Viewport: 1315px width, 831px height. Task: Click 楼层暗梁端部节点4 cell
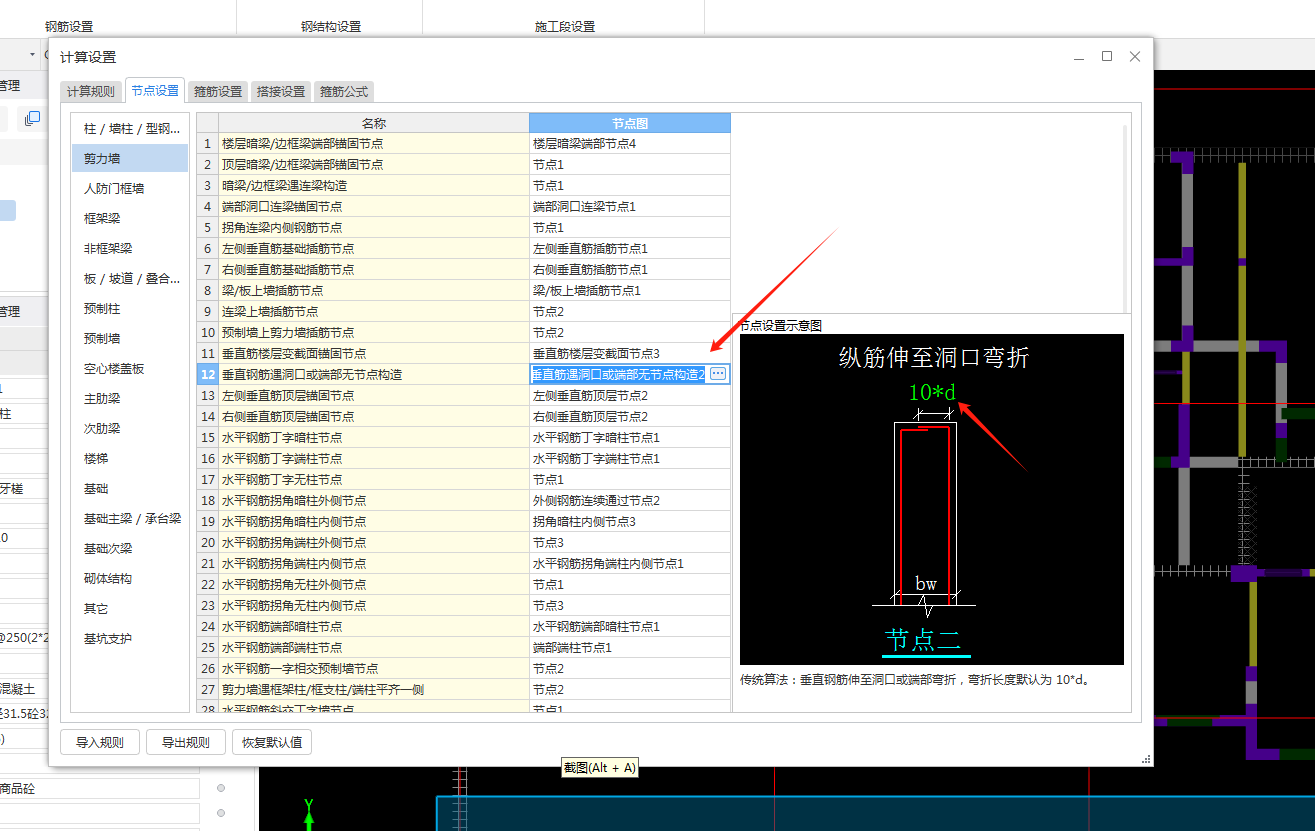click(x=630, y=144)
